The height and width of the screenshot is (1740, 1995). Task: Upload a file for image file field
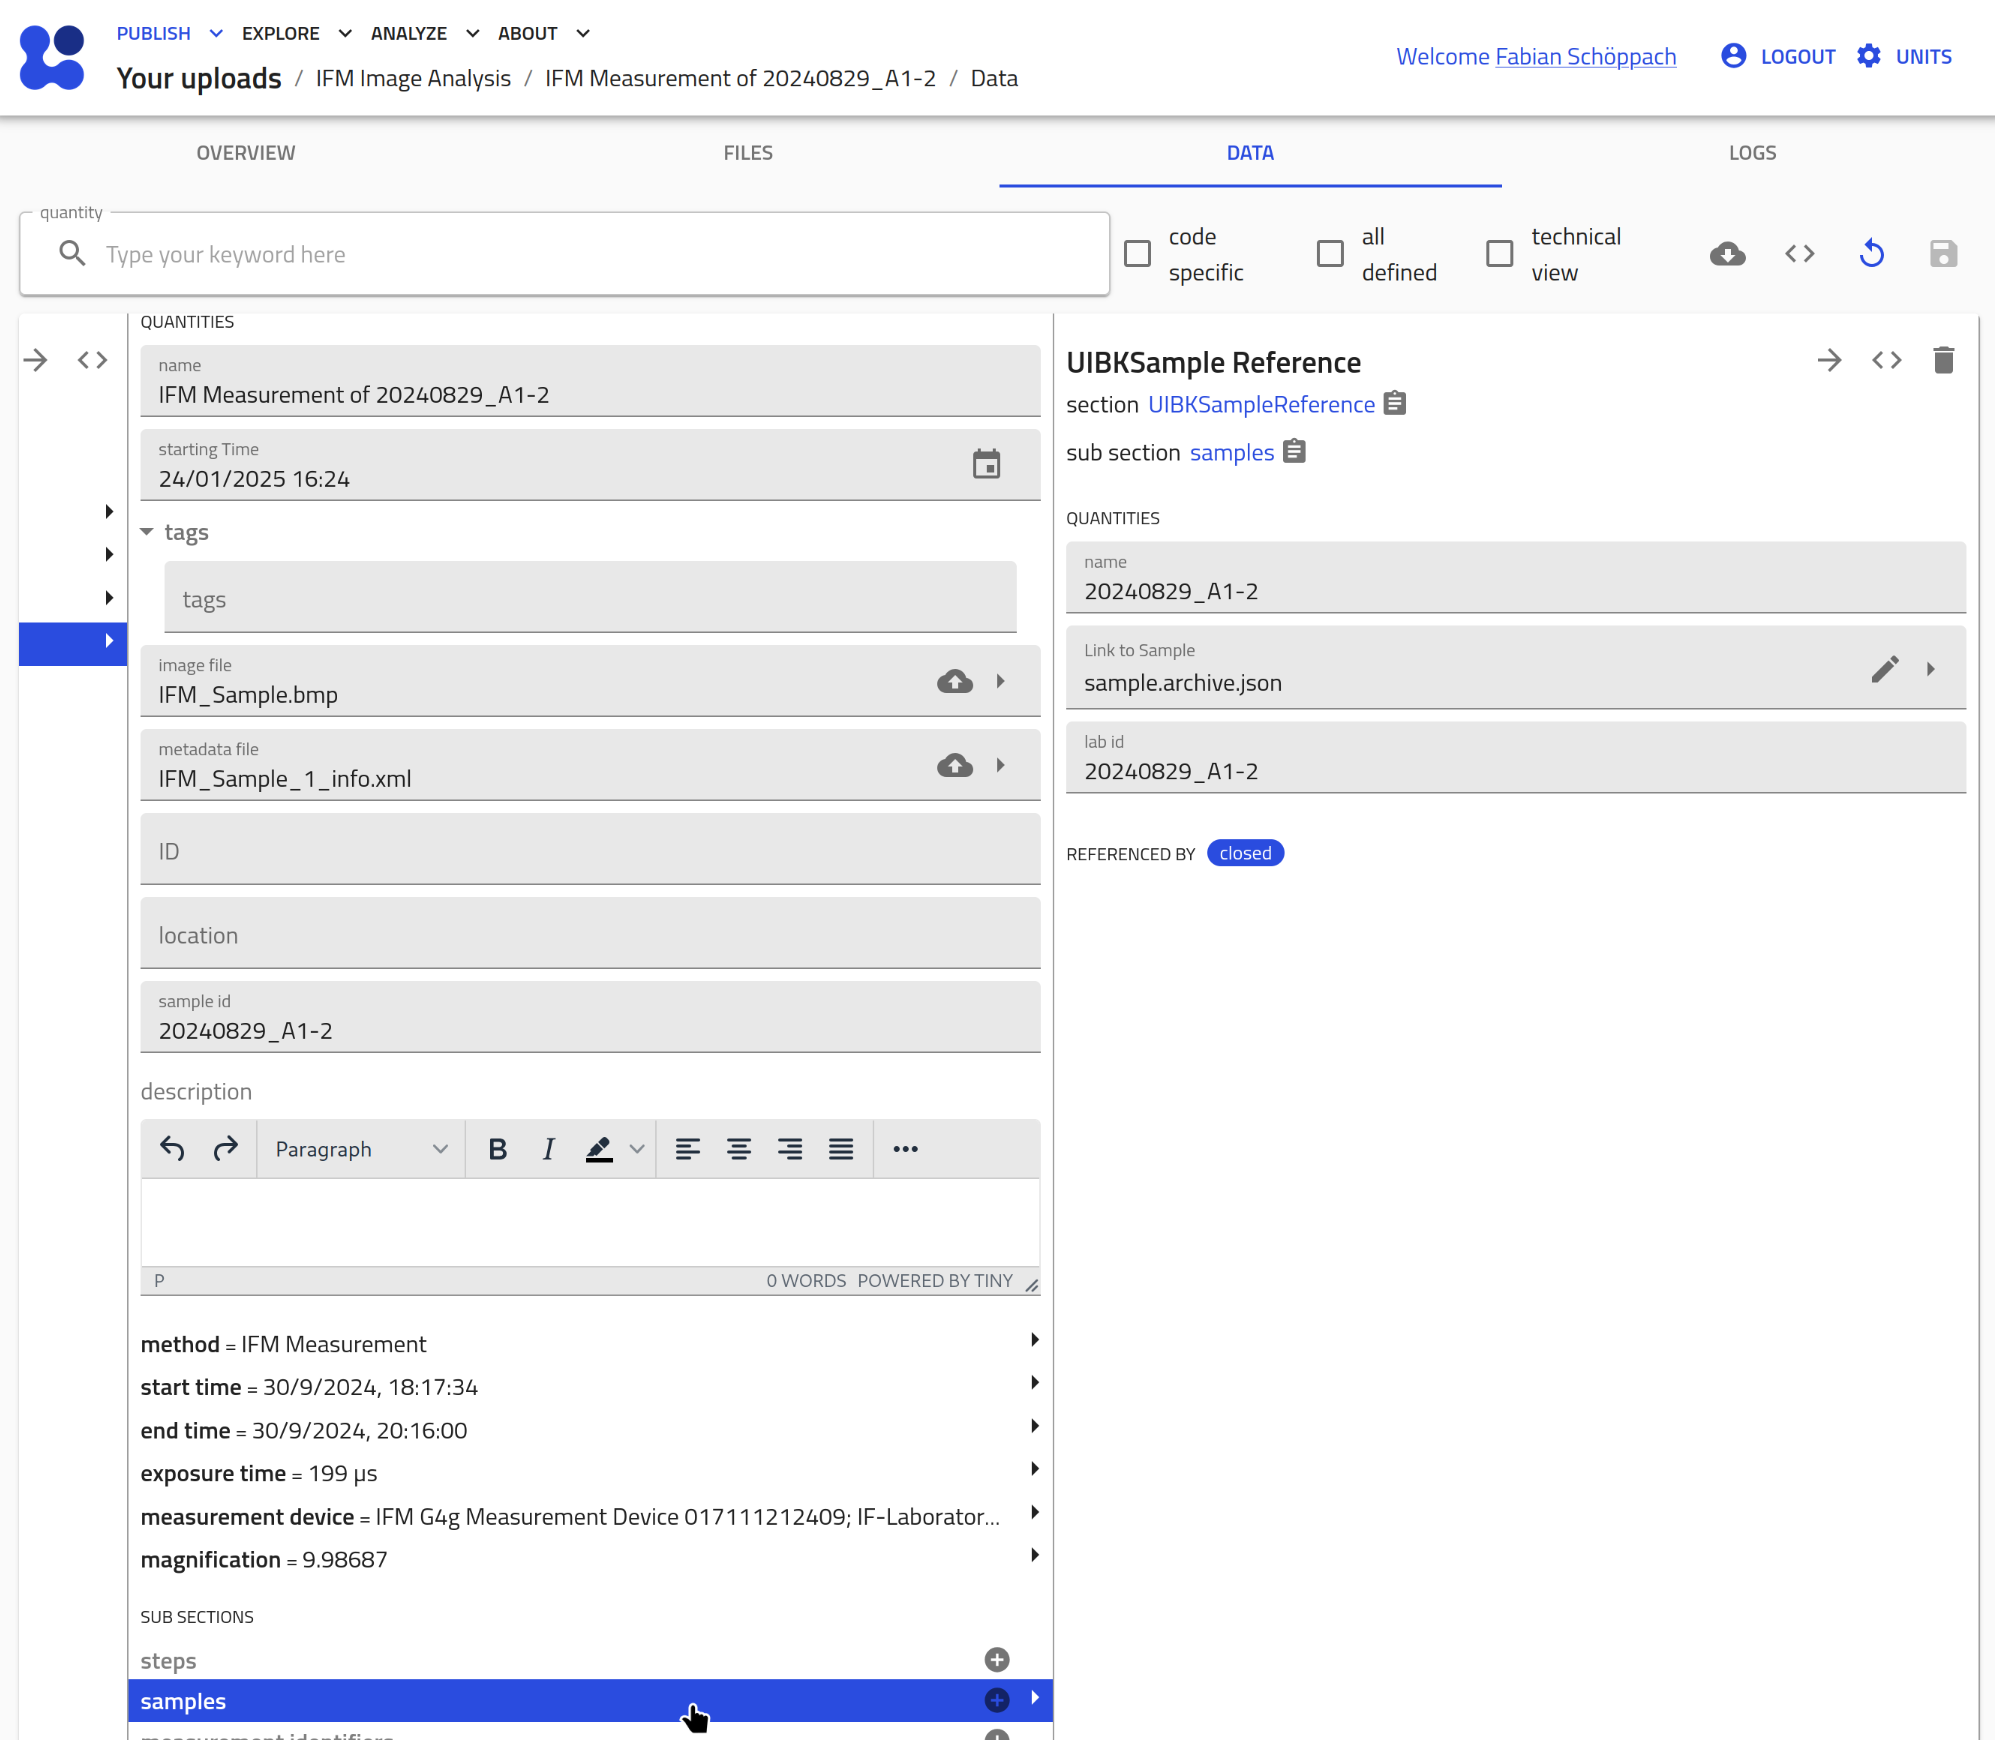pos(954,682)
